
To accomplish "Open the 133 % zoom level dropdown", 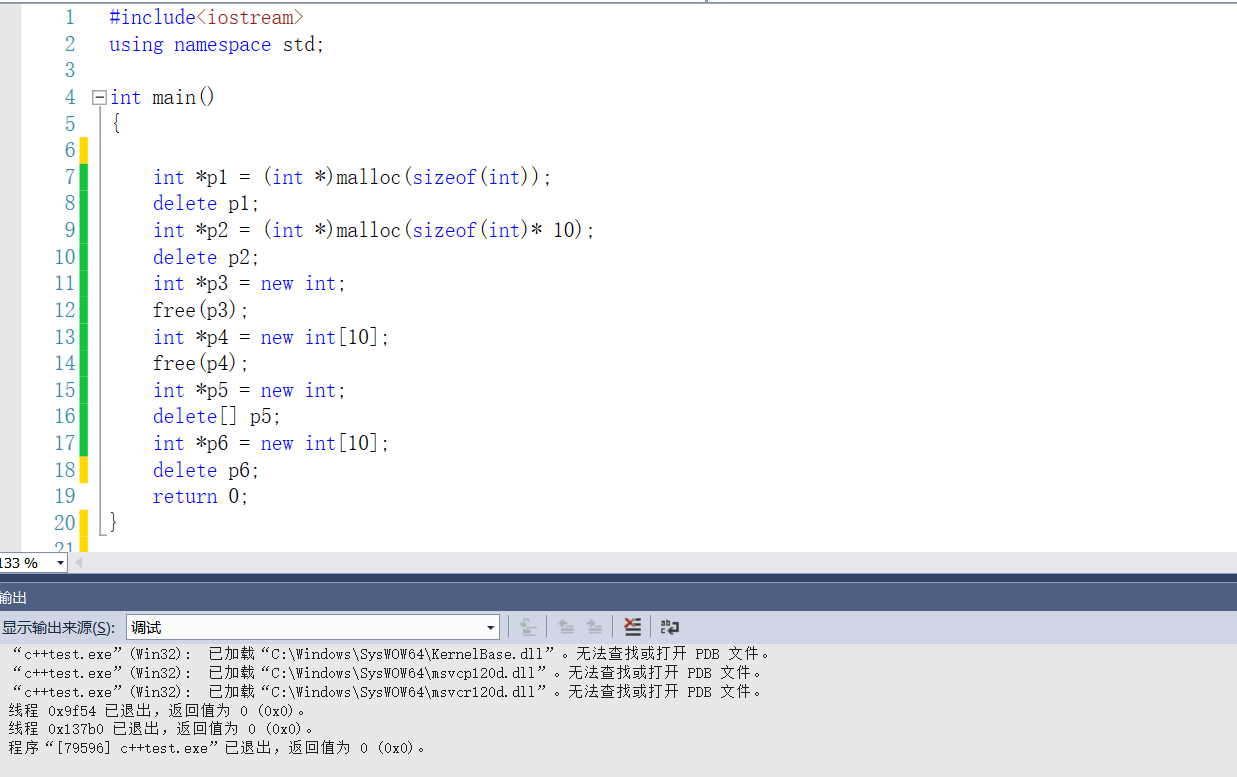I will pyautogui.click(x=60, y=563).
